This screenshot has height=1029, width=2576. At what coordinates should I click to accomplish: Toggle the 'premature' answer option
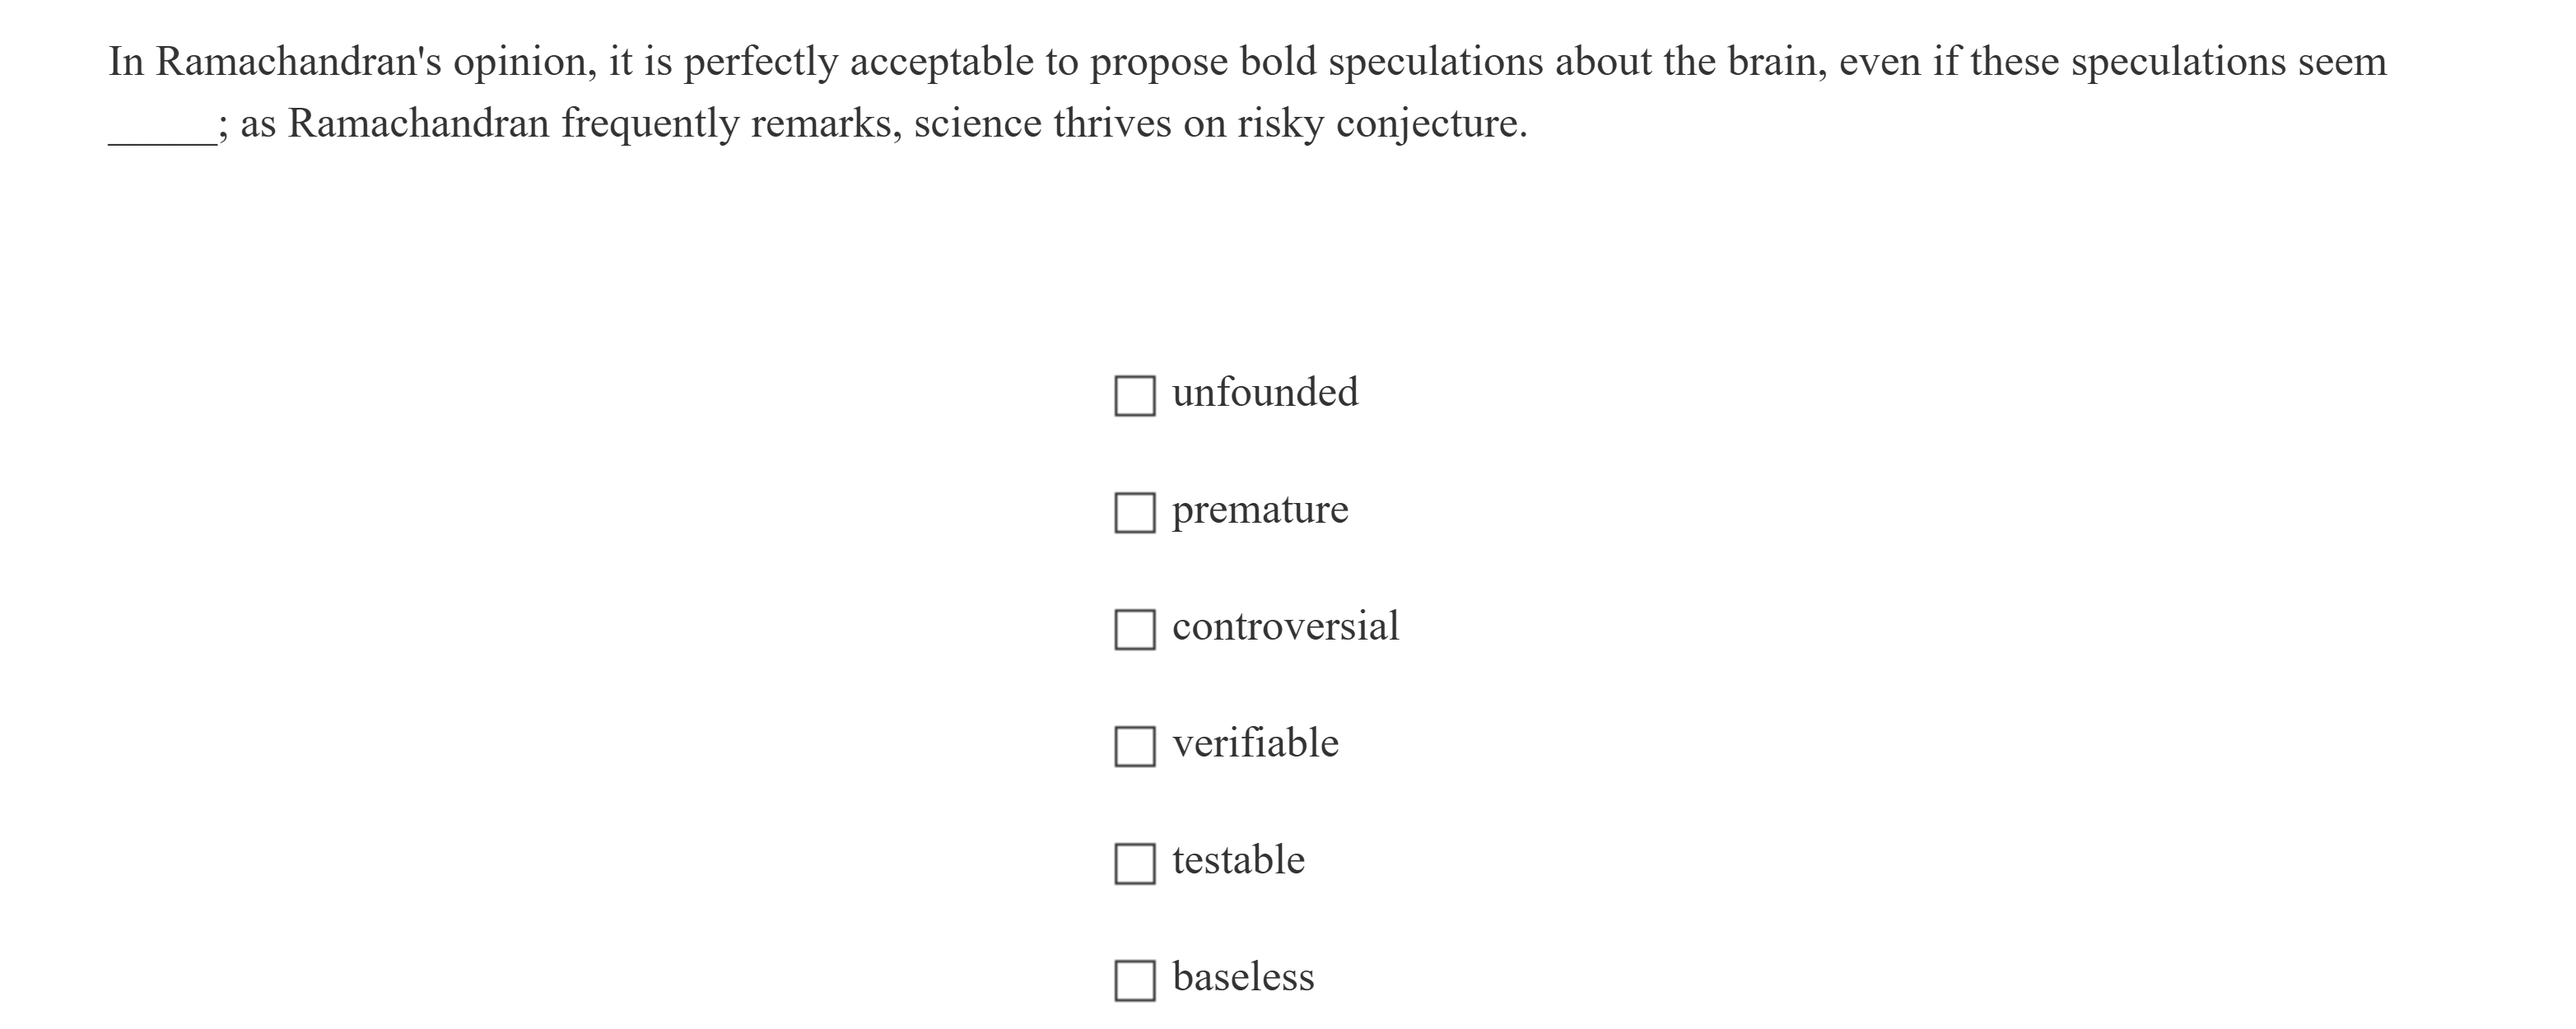(x=1135, y=511)
